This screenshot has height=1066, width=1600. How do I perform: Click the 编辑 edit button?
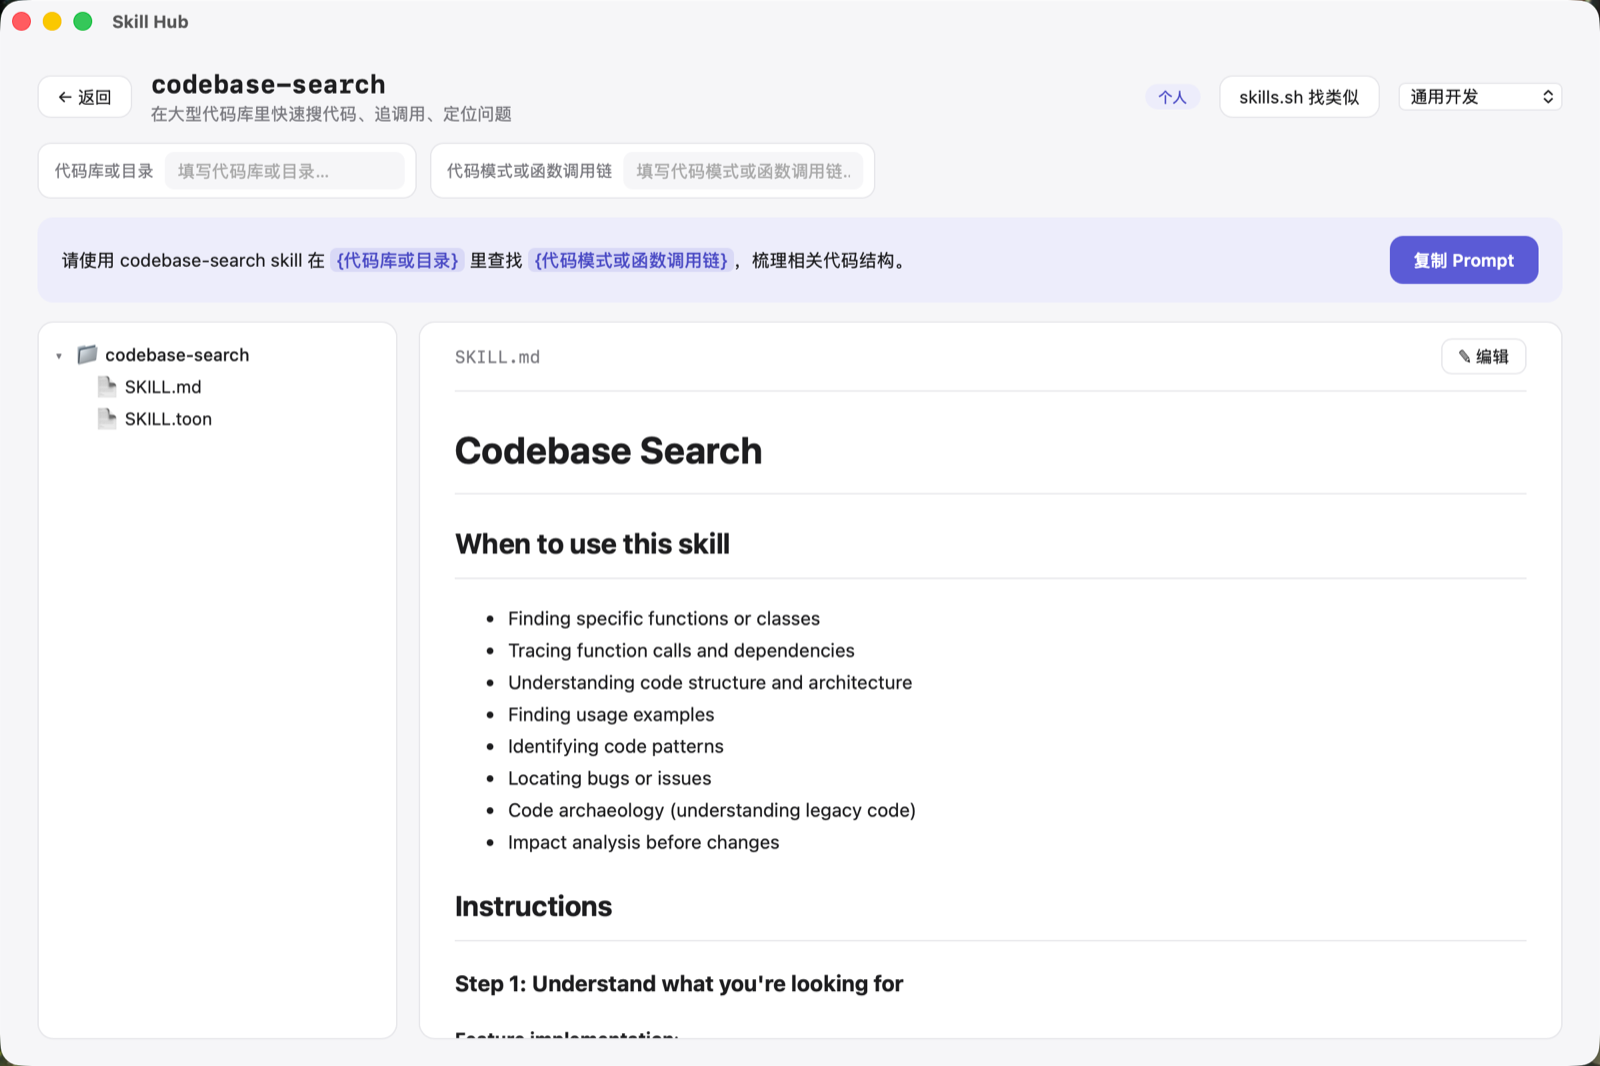click(x=1483, y=357)
